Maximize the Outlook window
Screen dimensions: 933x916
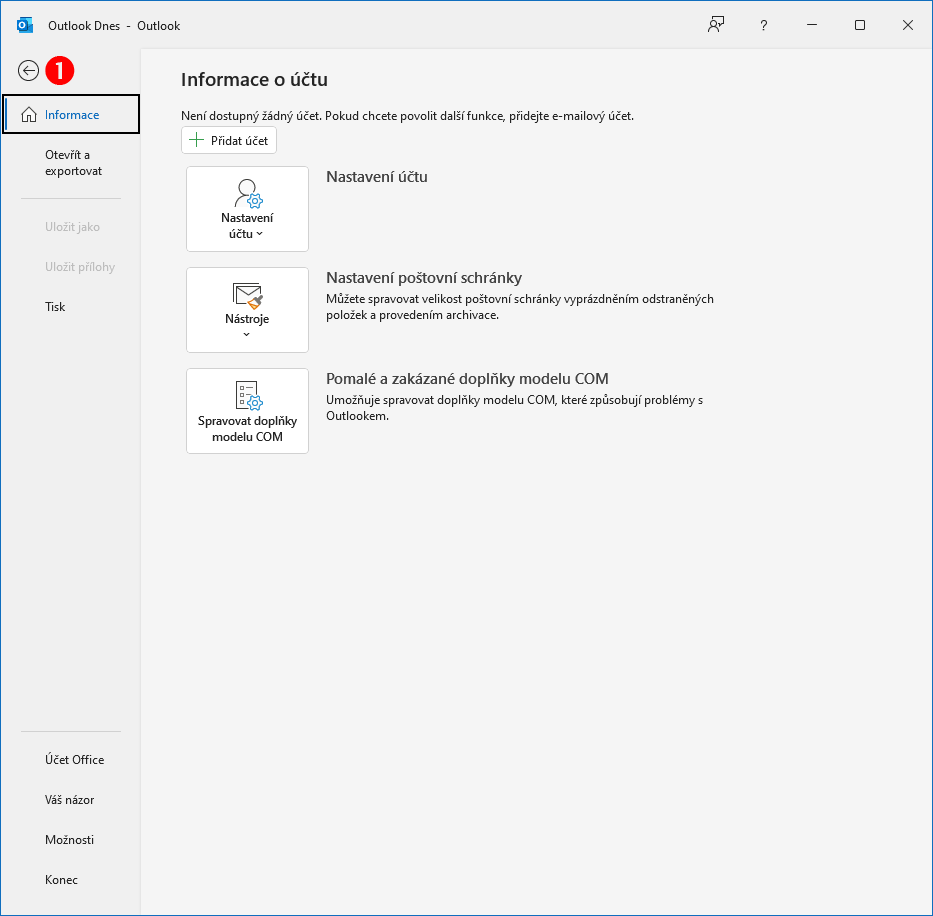[x=859, y=25]
